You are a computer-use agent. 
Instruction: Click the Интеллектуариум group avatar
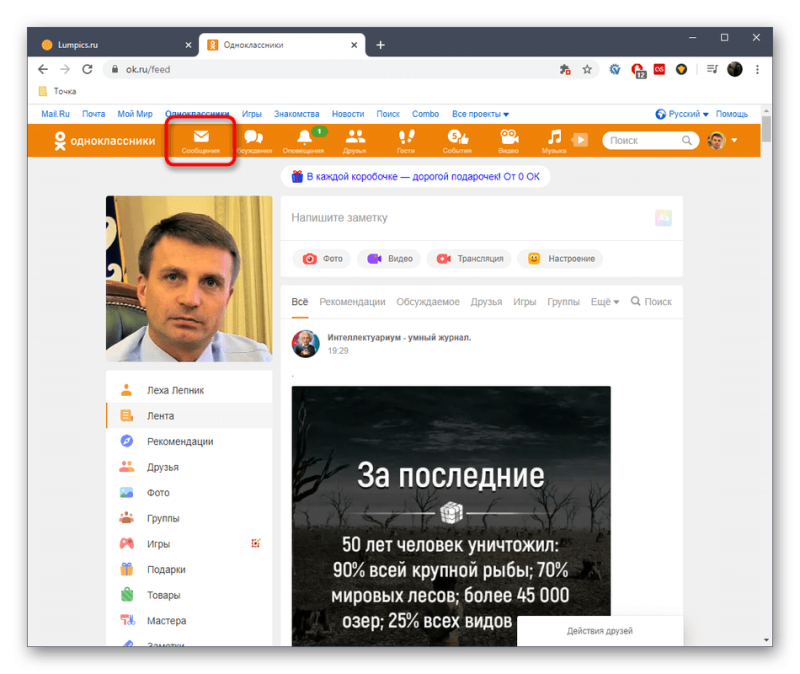(x=305, y=343)
